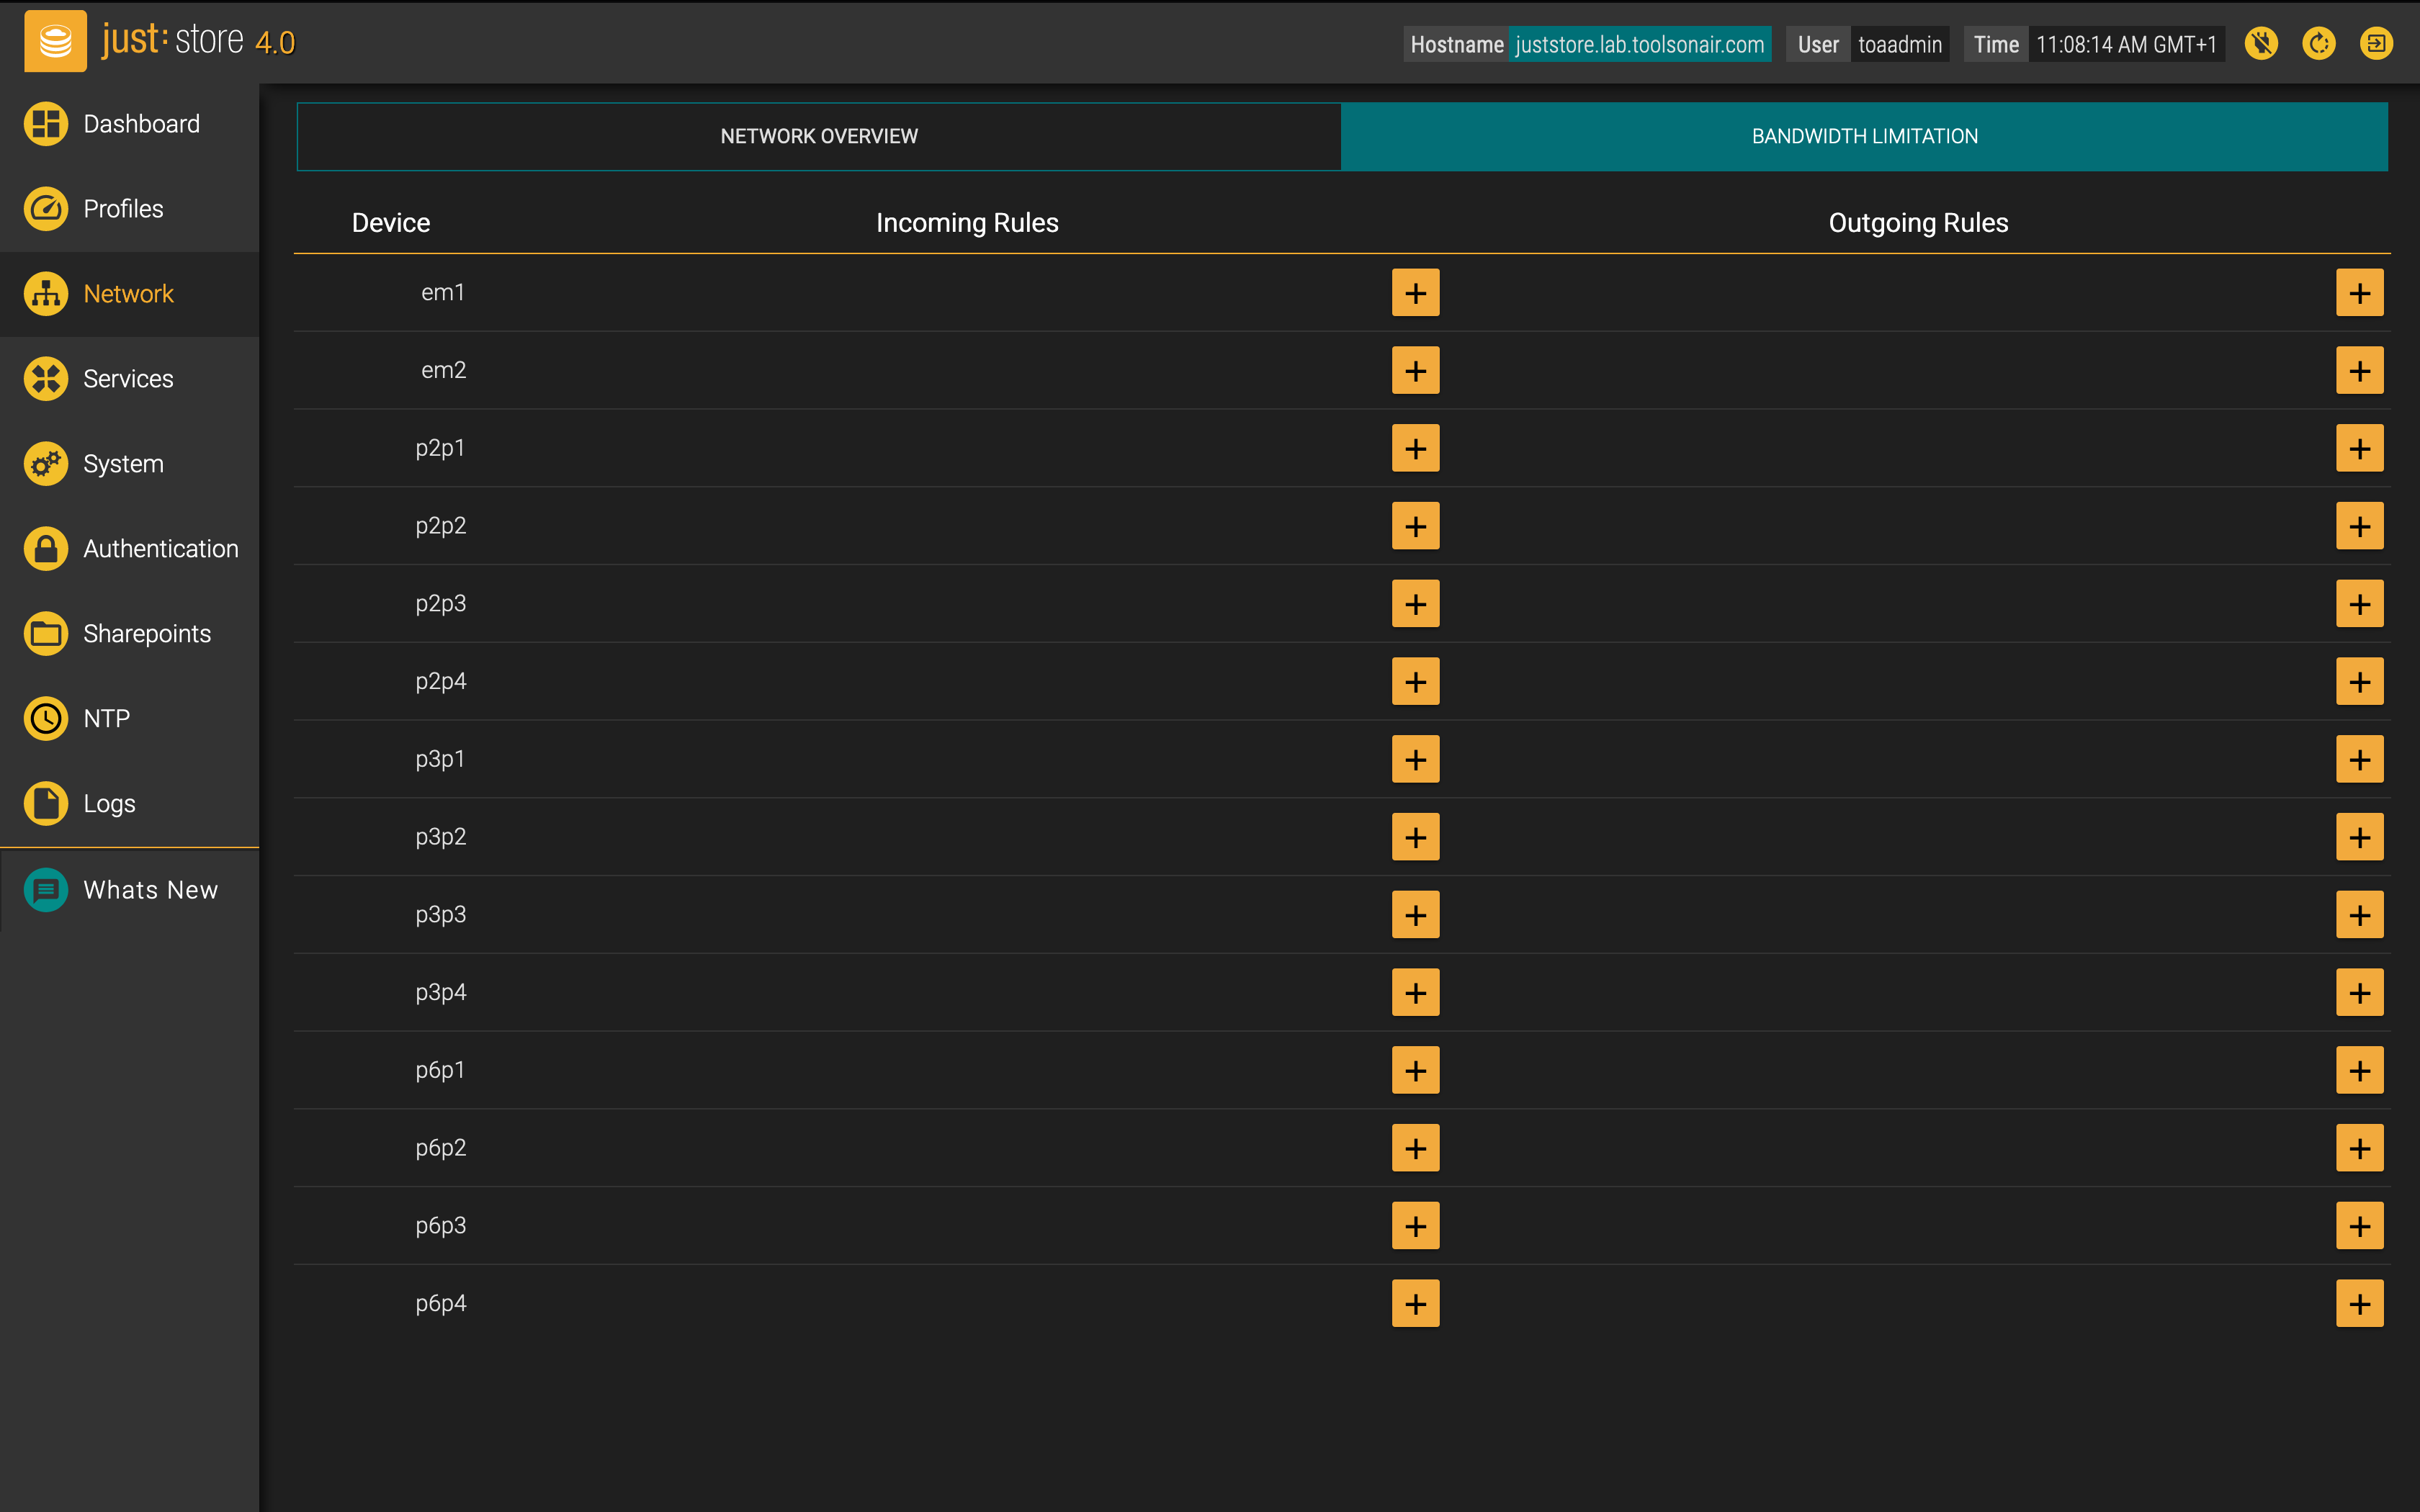This screenshot has width=2420, height=1512.
Task: Add incoming rule for p3p4
Action: click(x=1415, y=993)
